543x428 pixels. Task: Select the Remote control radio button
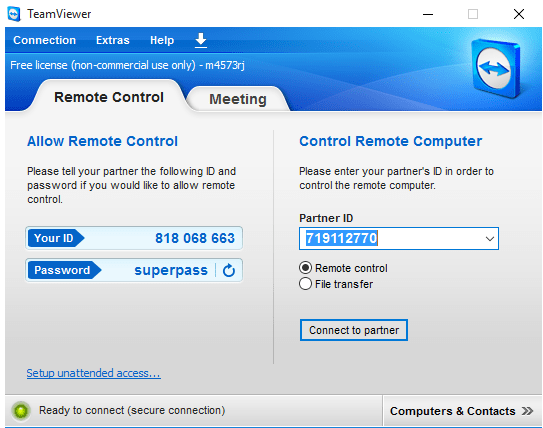(x=305, y=268)
